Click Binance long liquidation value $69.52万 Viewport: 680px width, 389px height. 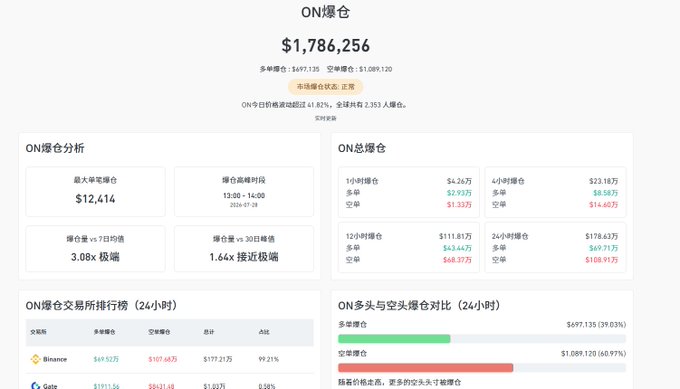click(106, 359)
